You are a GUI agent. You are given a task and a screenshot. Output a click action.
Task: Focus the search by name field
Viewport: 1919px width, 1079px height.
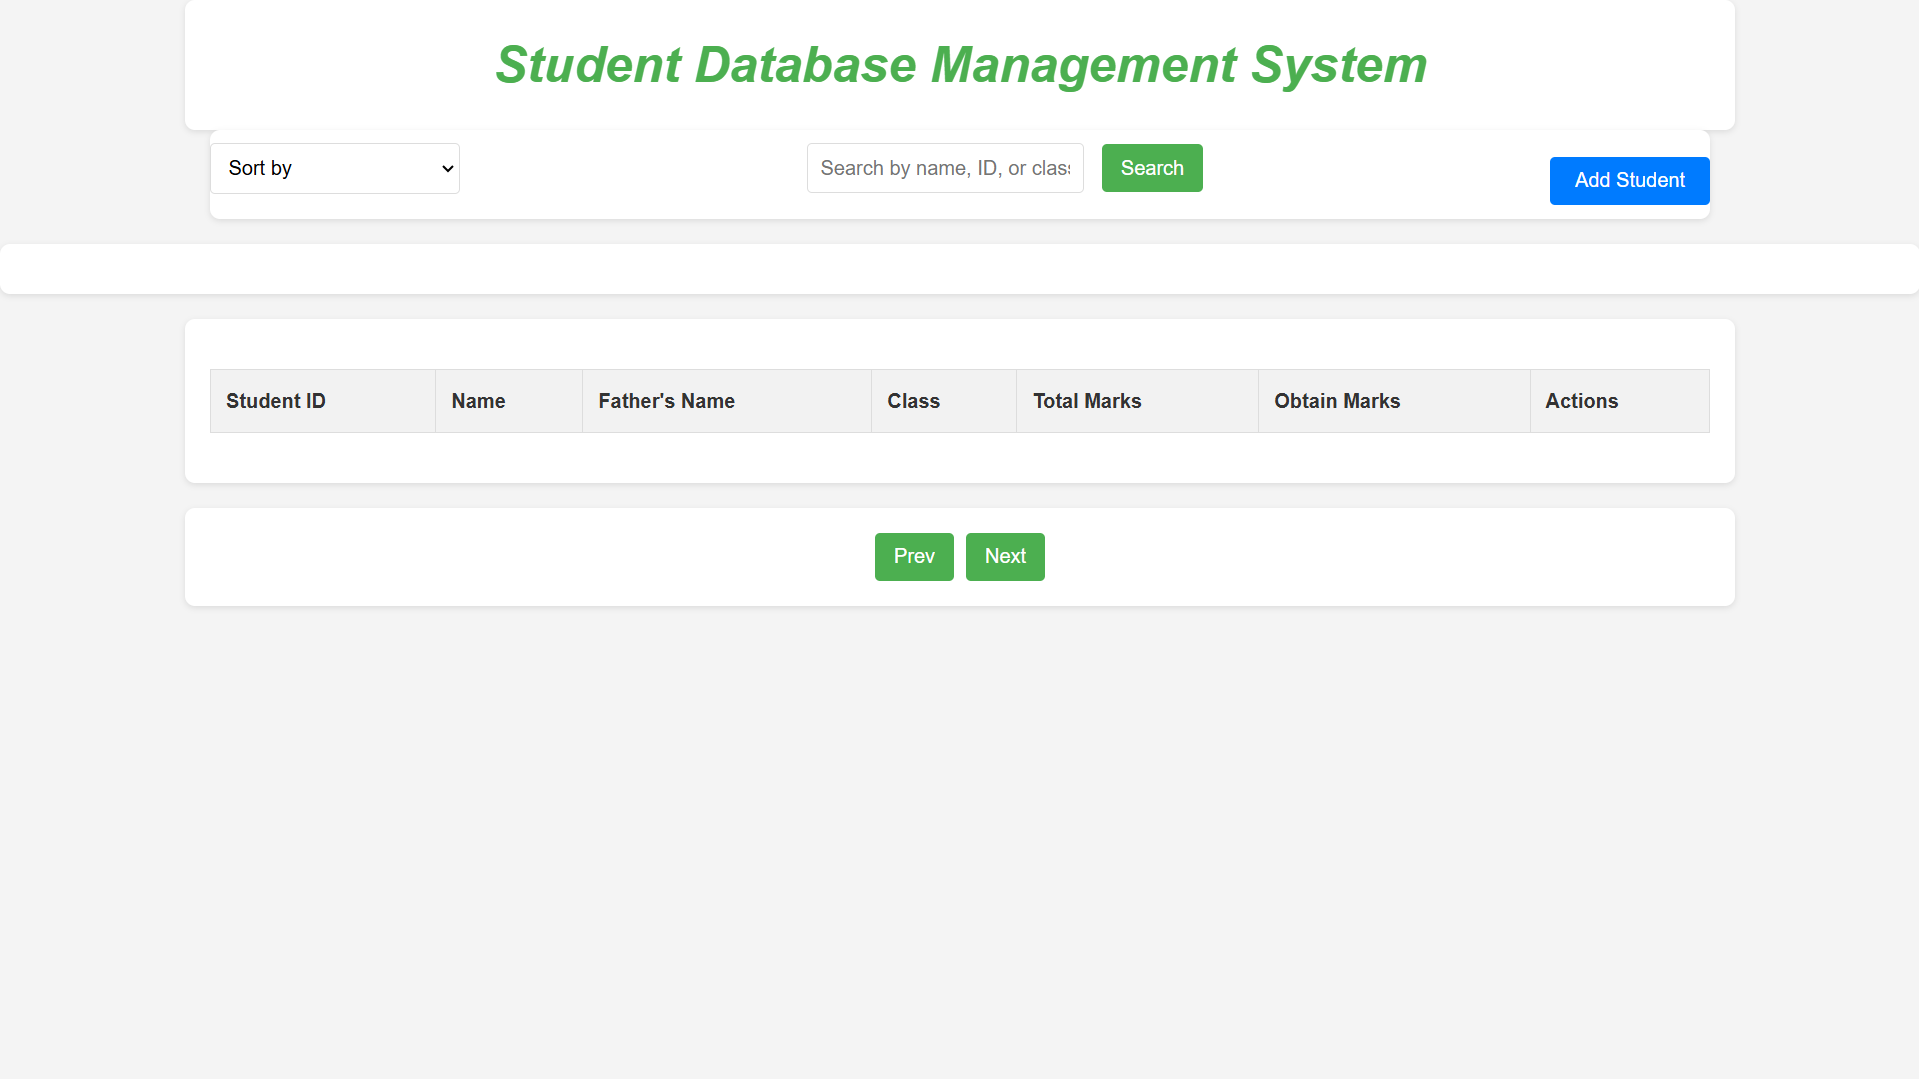tap(945, 168)
